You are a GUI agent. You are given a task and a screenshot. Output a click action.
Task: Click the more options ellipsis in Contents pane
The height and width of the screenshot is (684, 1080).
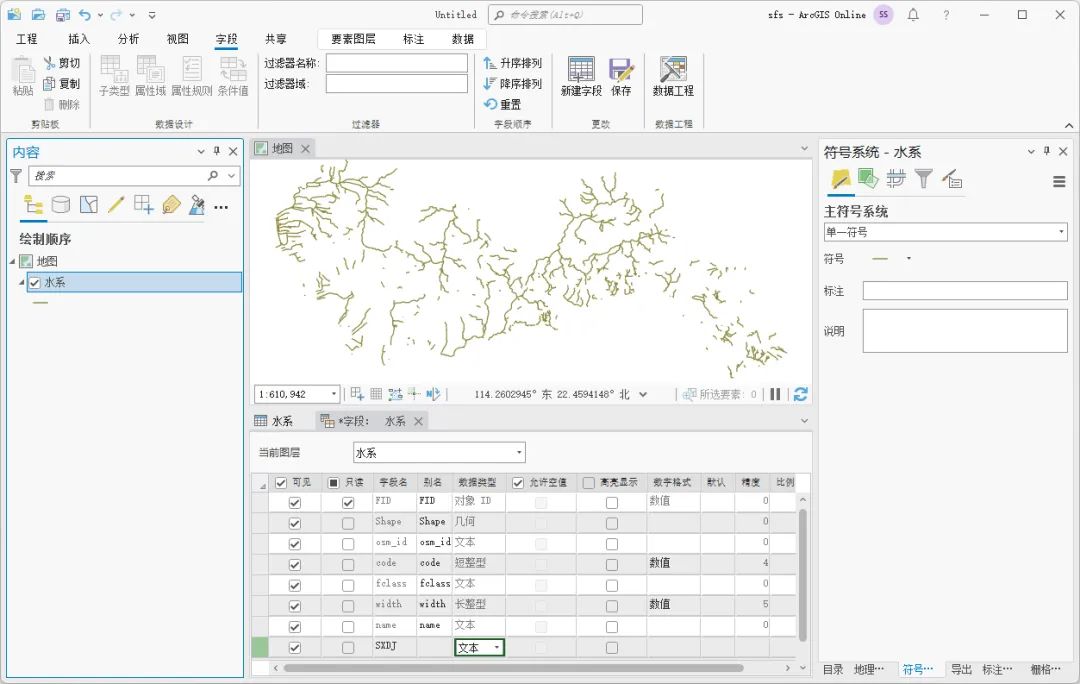coord(220,207)
